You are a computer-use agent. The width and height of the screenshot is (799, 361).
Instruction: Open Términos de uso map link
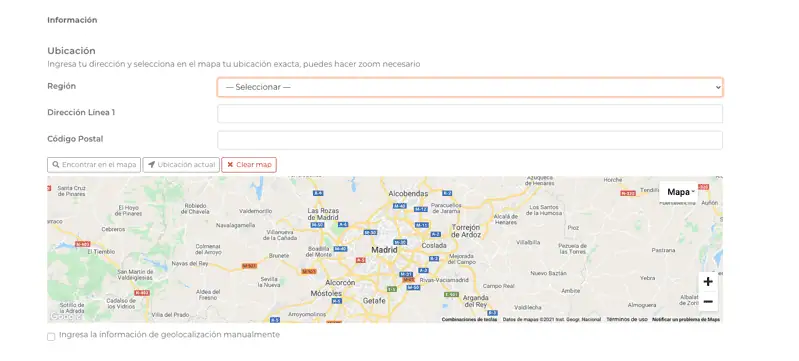pos(627,320)
